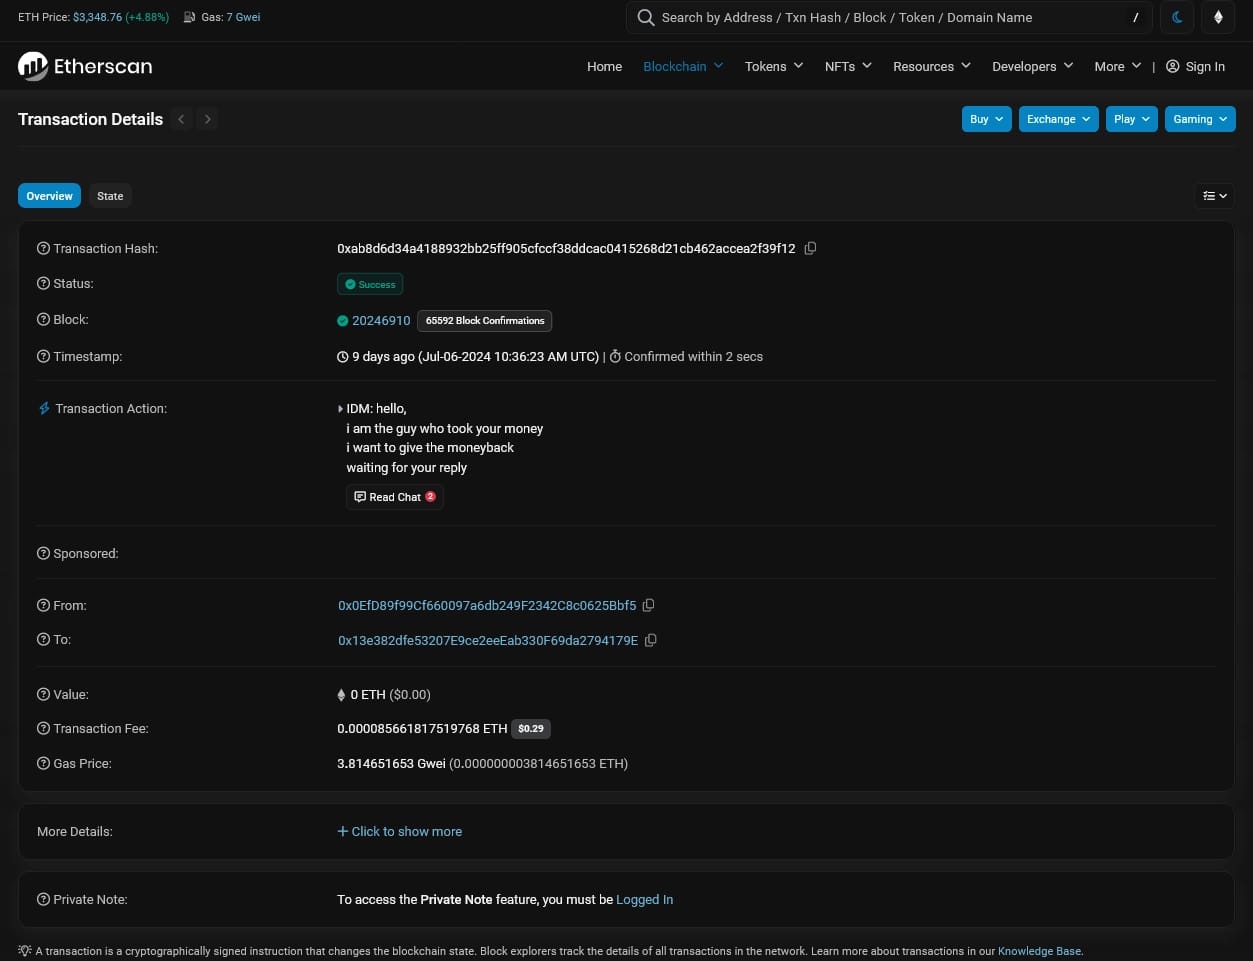Click Sign In
1253x961 pixels.
(1195, 66)
